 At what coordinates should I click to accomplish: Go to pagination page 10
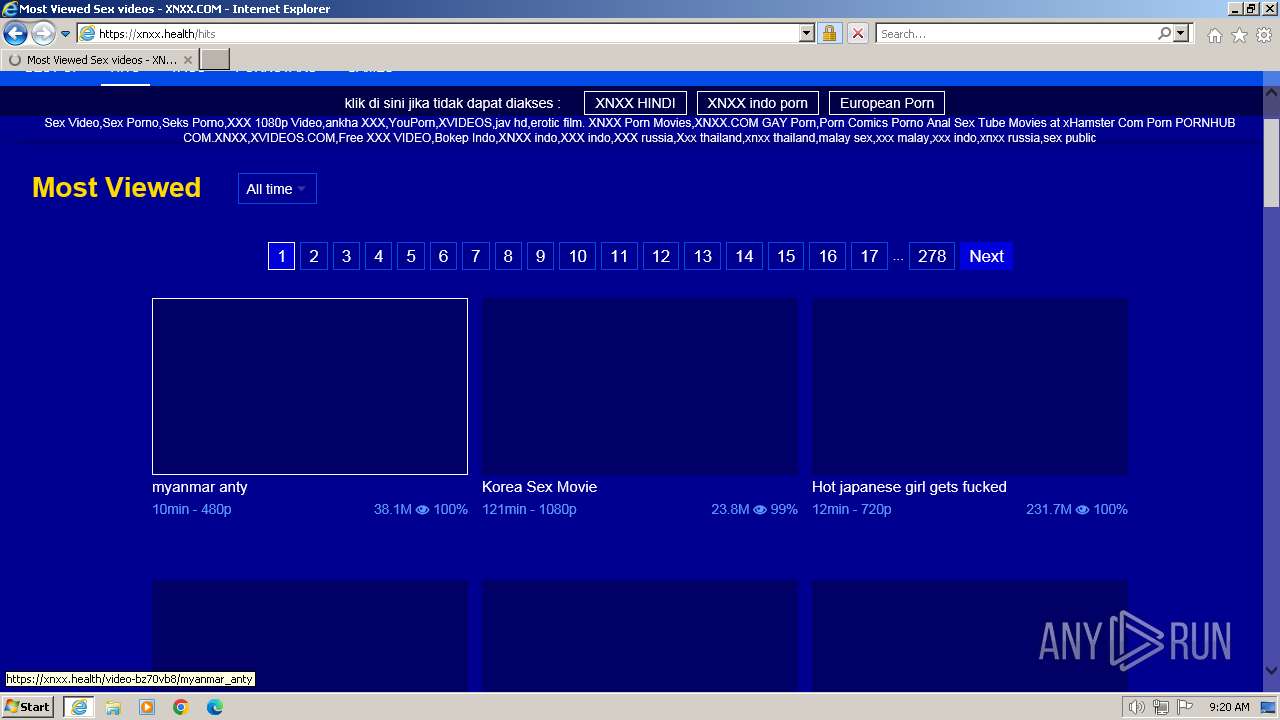point(578,256)
